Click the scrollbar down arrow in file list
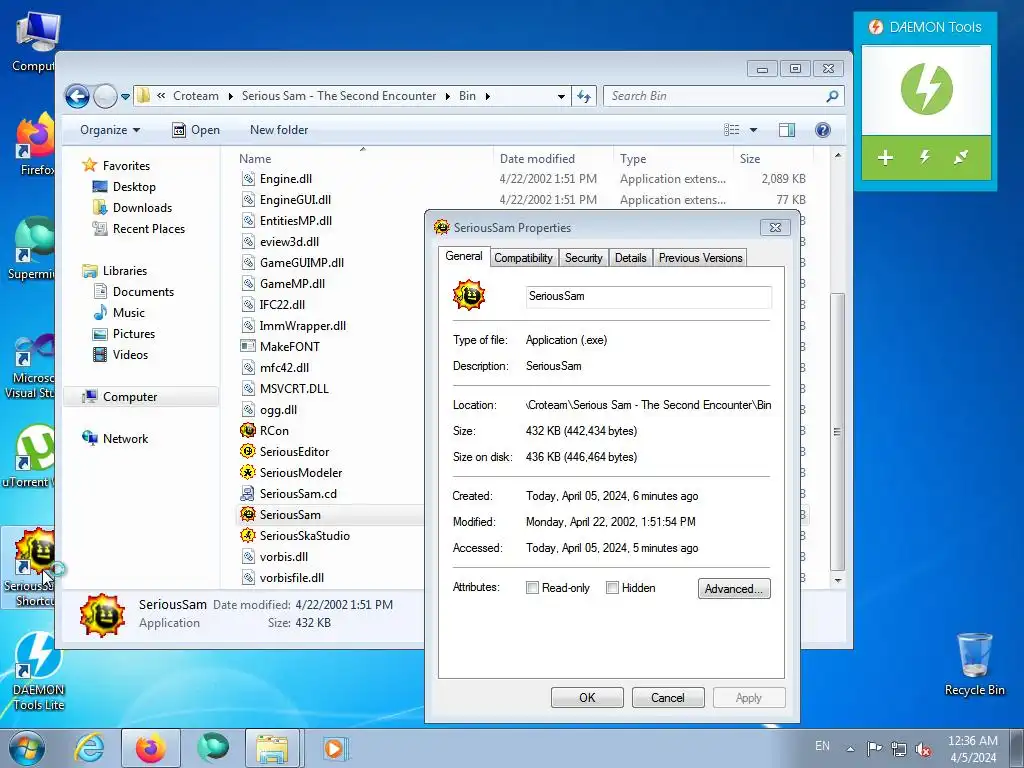The image size is (1024, 768). 837,580
